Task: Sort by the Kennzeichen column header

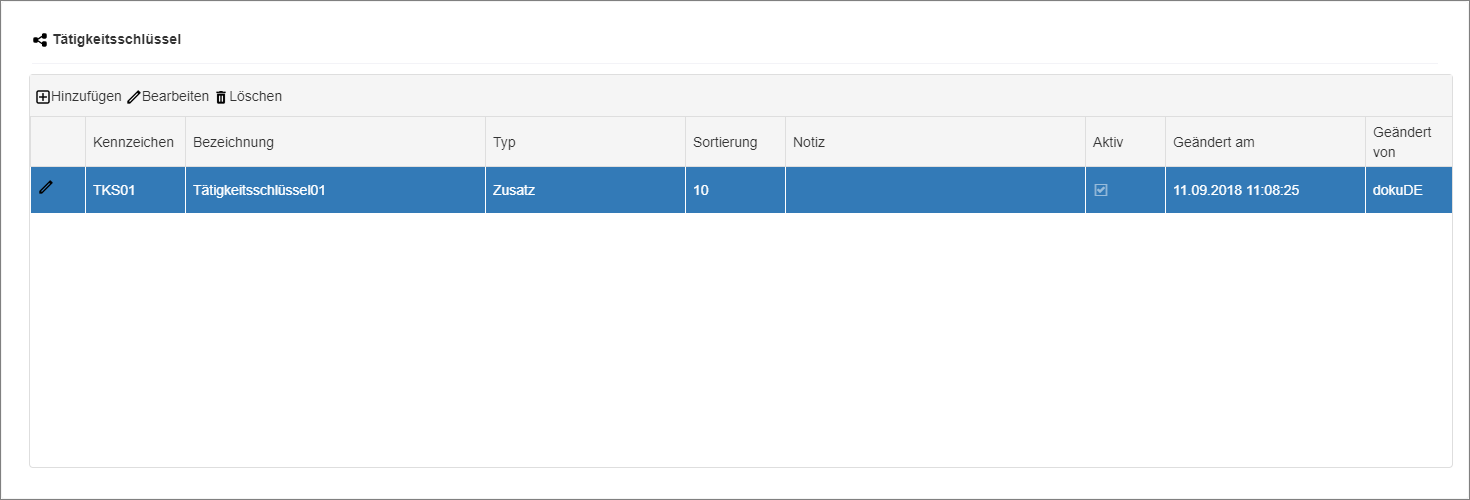Action: click(133, 142)
